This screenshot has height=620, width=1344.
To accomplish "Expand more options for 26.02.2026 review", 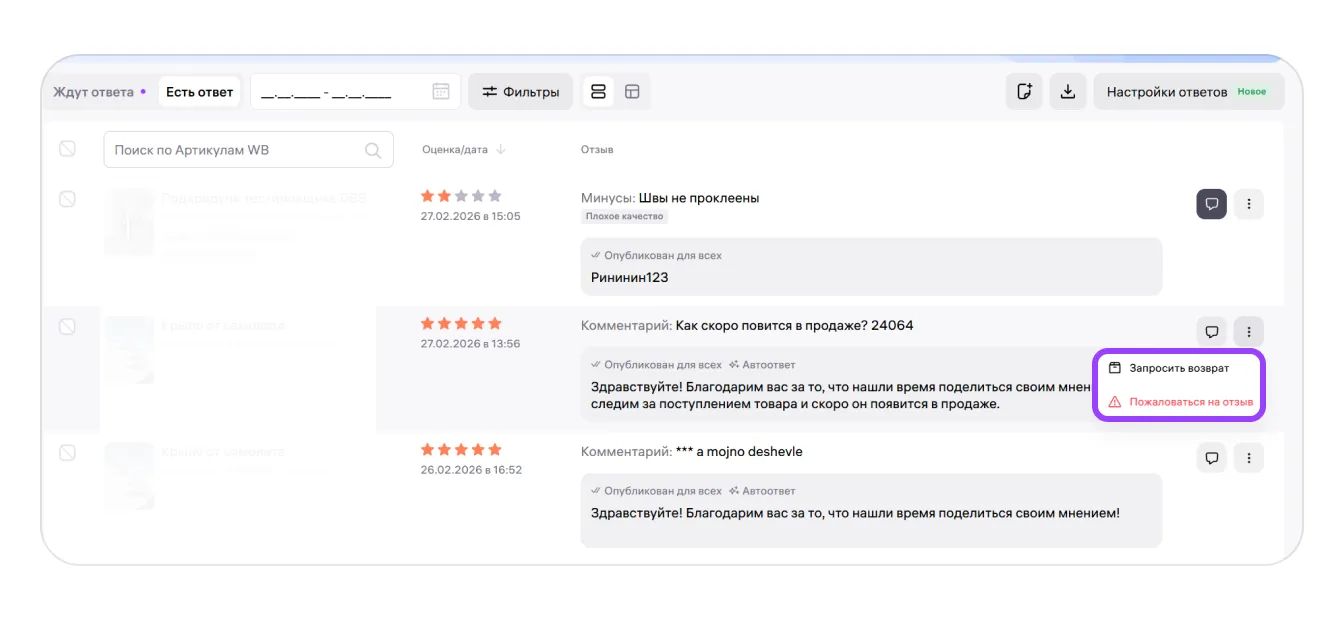I will (1249, 458).
